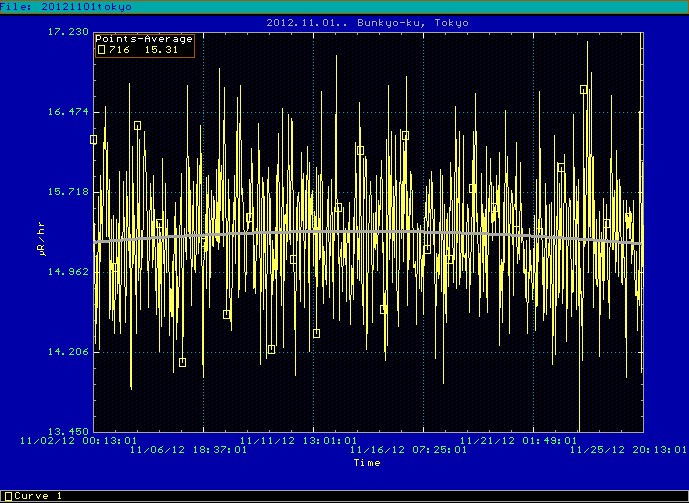Select the Points-Average legend header

(144, 39)
